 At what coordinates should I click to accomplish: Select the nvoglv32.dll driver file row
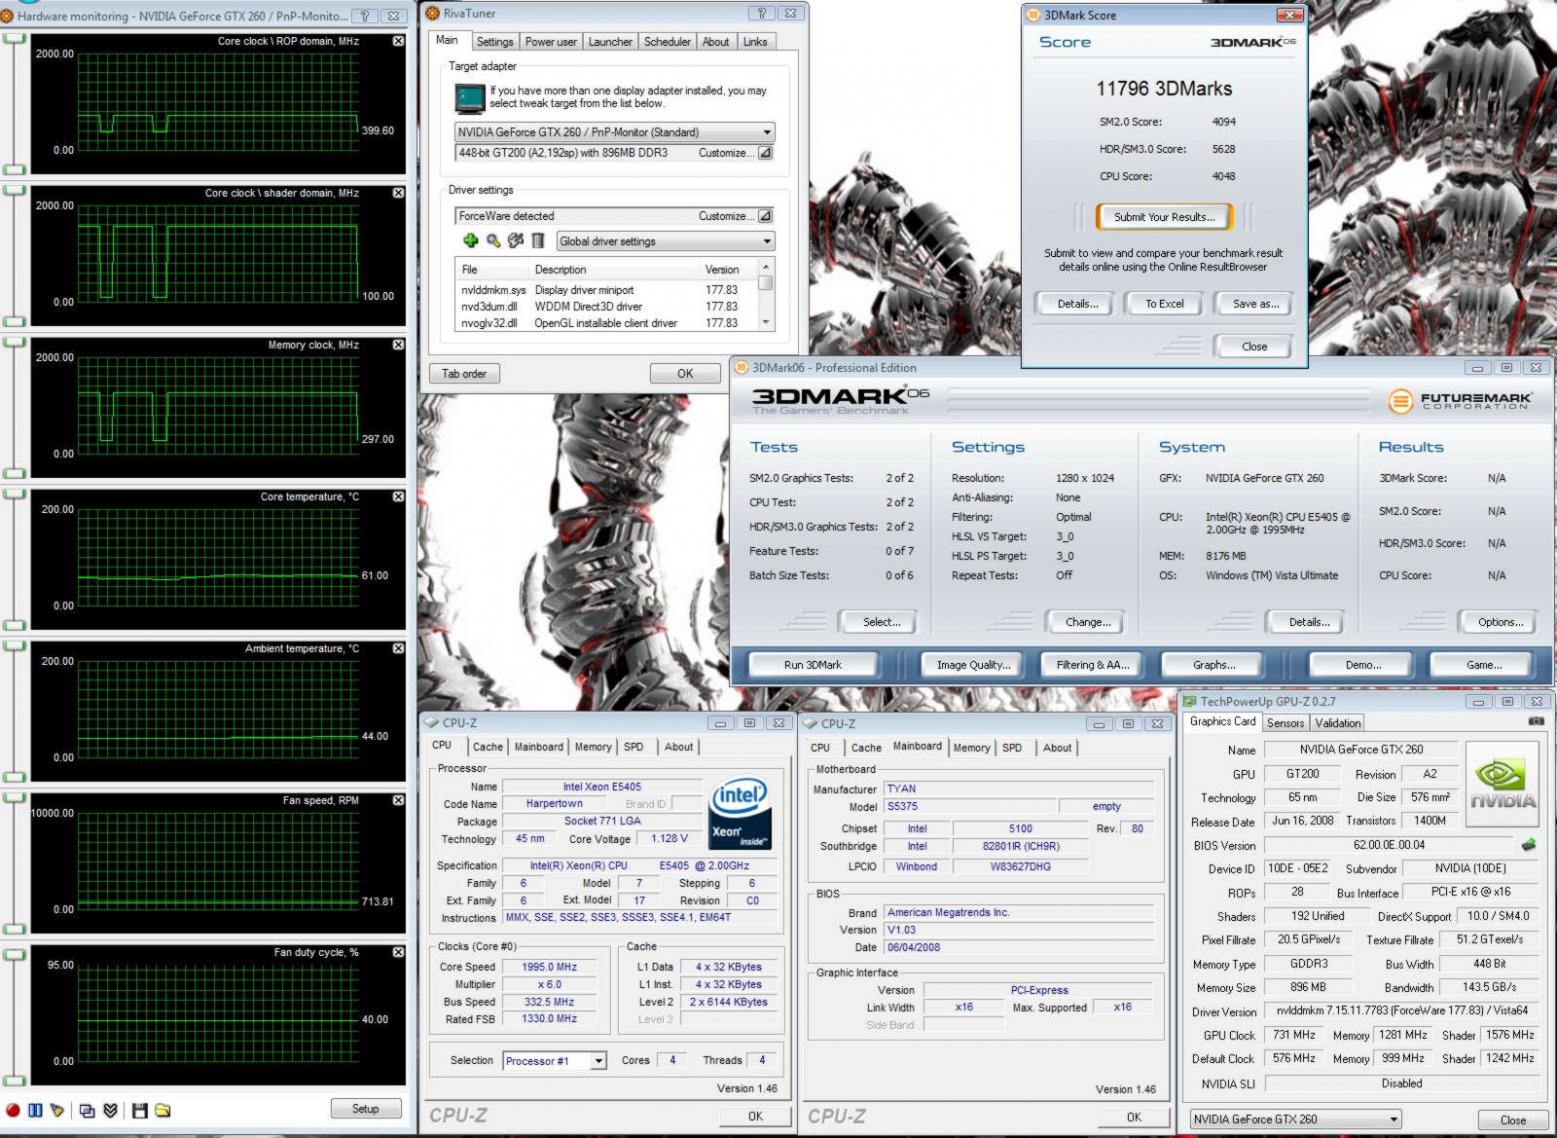point(607,323)
